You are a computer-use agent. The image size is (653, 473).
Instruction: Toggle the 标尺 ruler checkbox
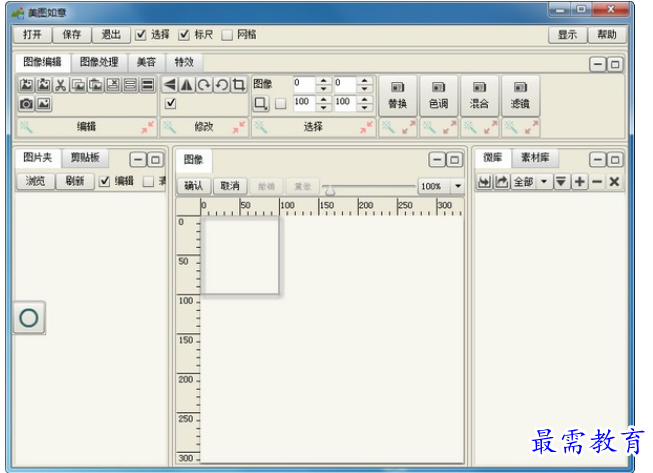coord(184,35)
